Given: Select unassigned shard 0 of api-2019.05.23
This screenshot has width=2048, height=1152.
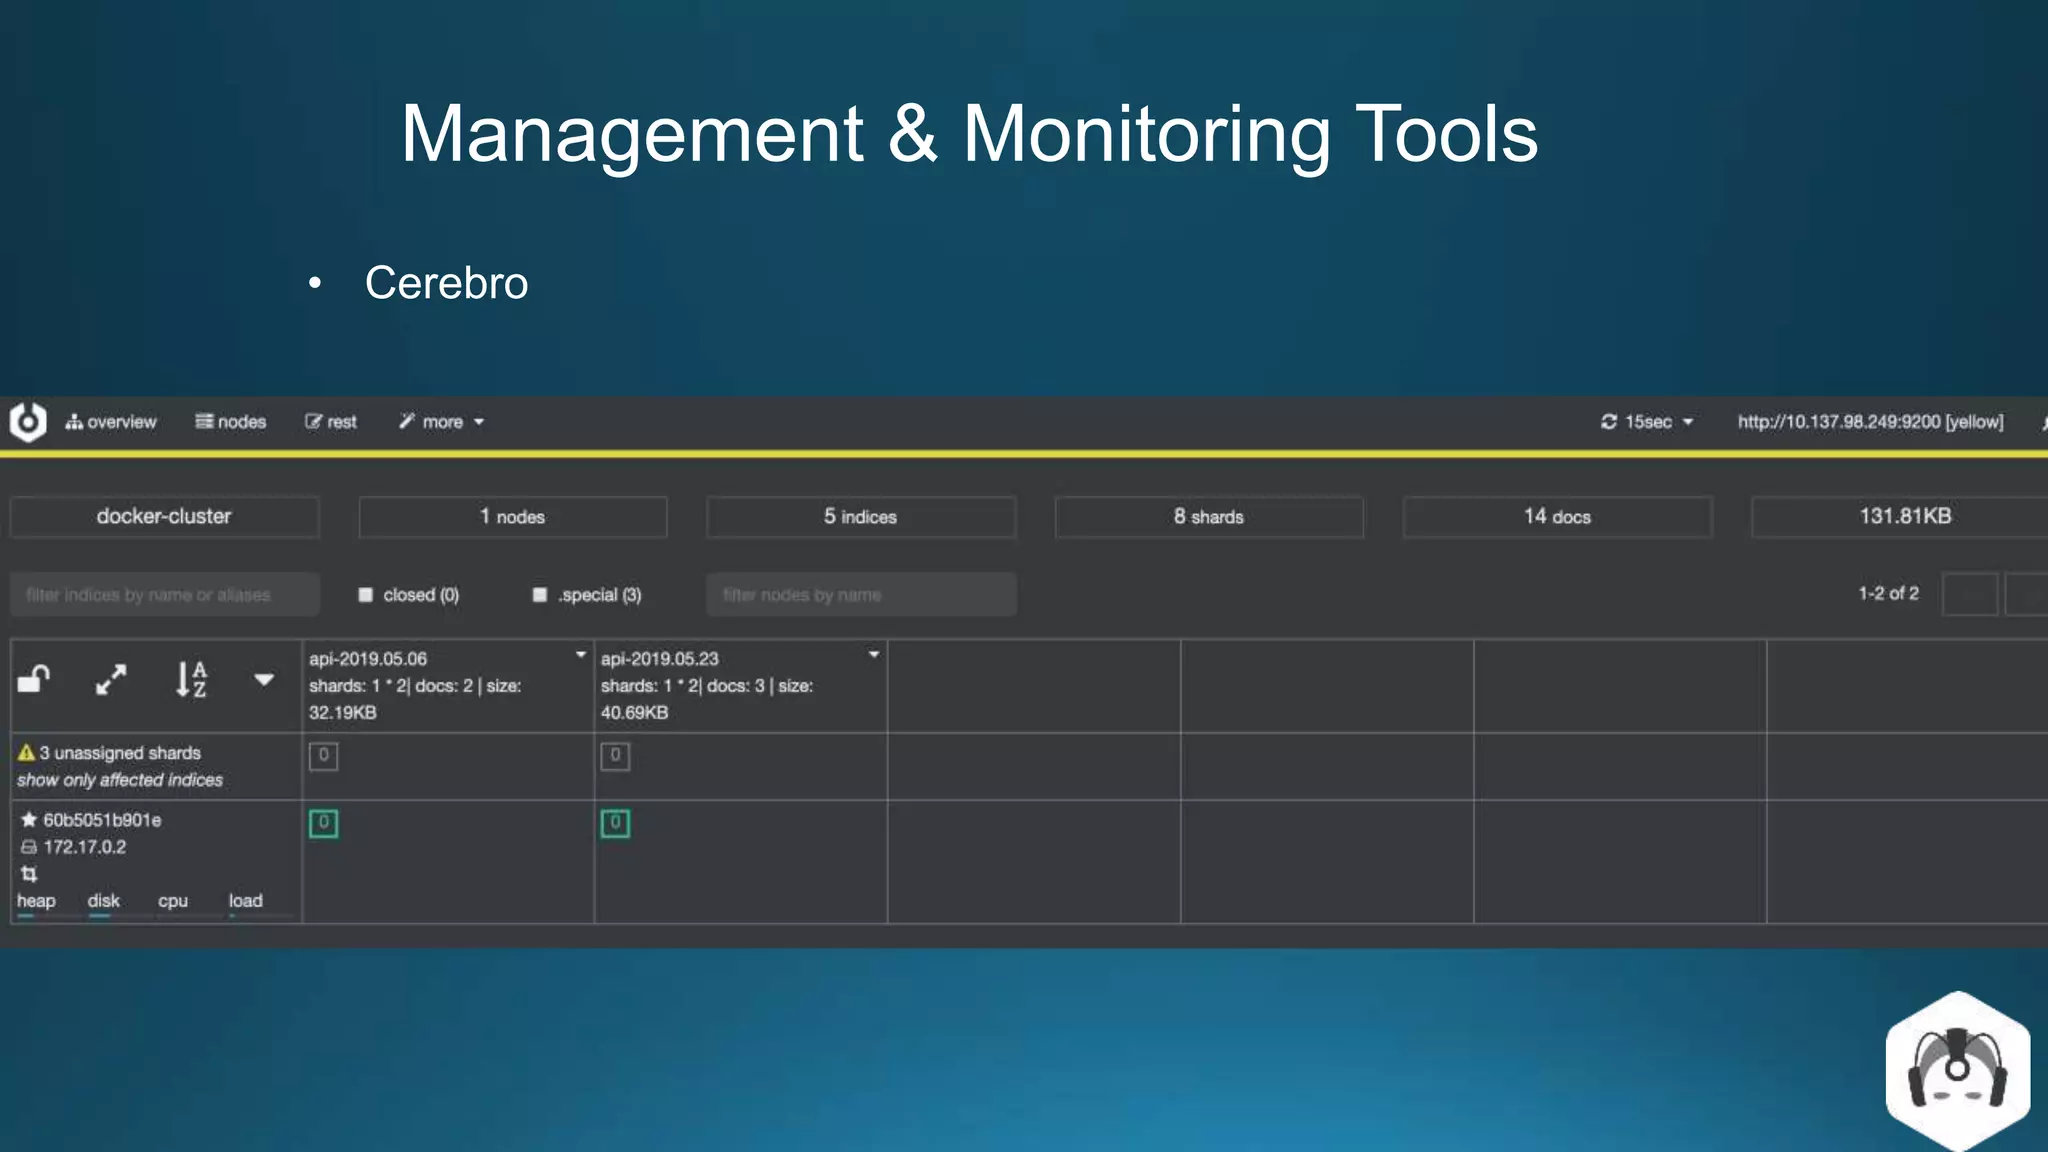Looking at the screenshot, I should (x=615, y=756).
